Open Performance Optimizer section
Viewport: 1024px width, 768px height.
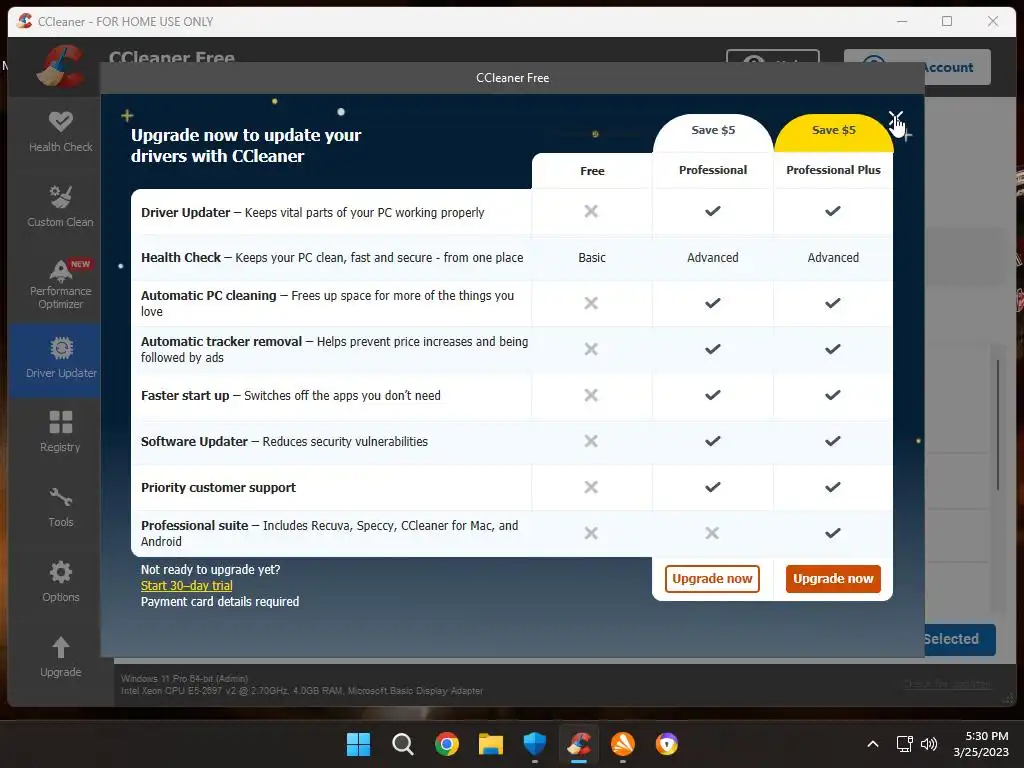(x=61, y=285)
